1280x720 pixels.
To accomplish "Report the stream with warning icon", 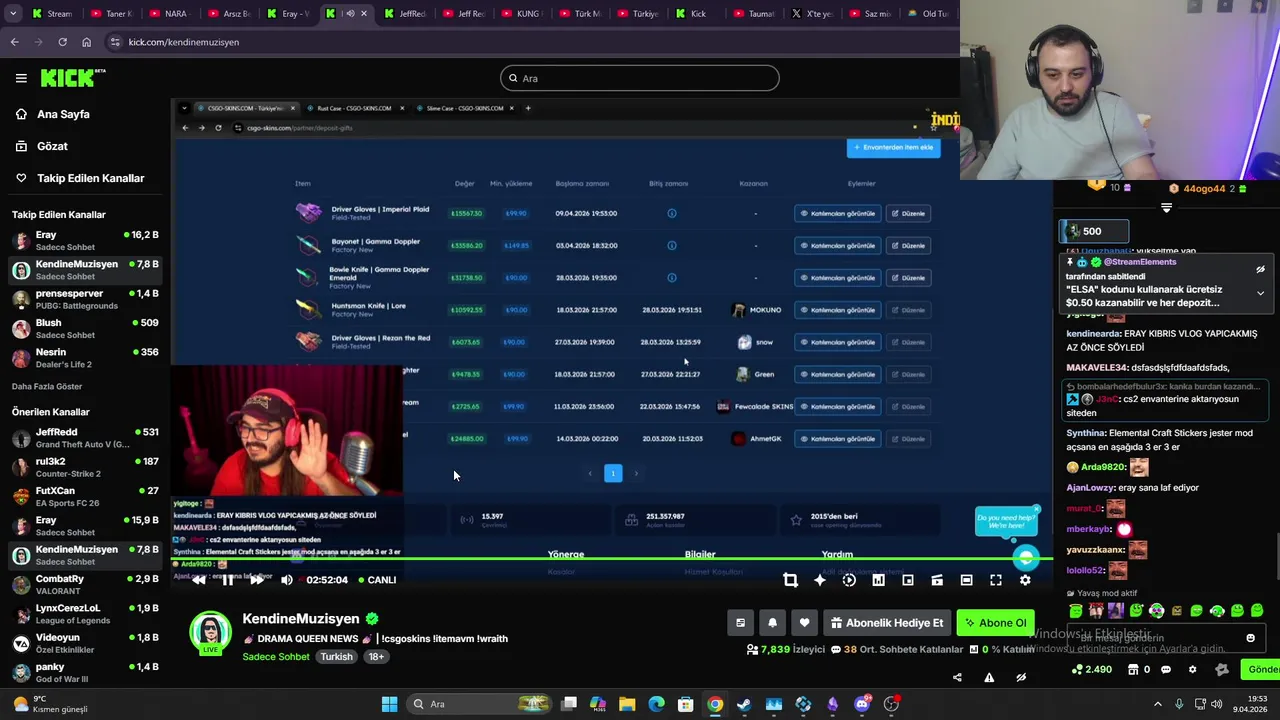I will (x=989, y=677).
